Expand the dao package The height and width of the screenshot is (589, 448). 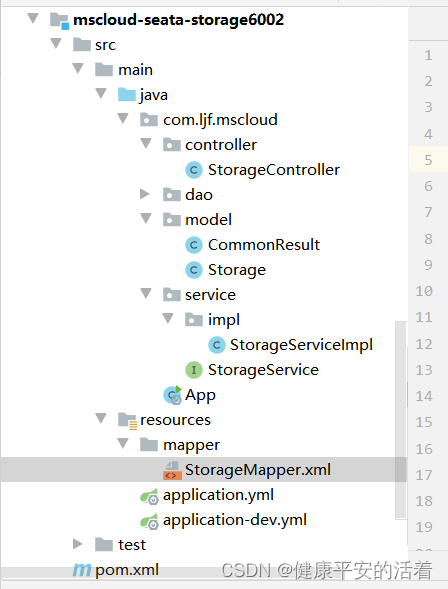point(145,194)
